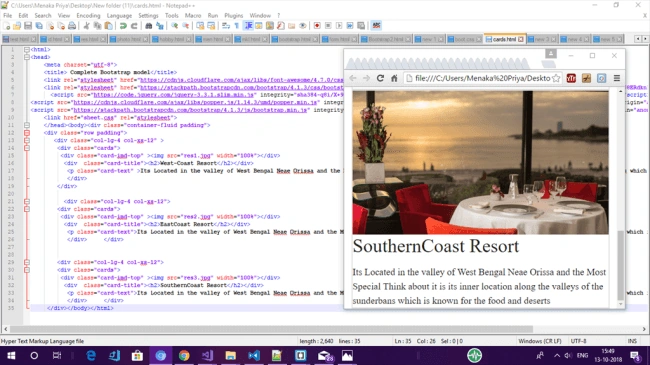Screen dimensions: 650x365
Task: Start macro recording with red dot
Action: click(x=317, y=26)
